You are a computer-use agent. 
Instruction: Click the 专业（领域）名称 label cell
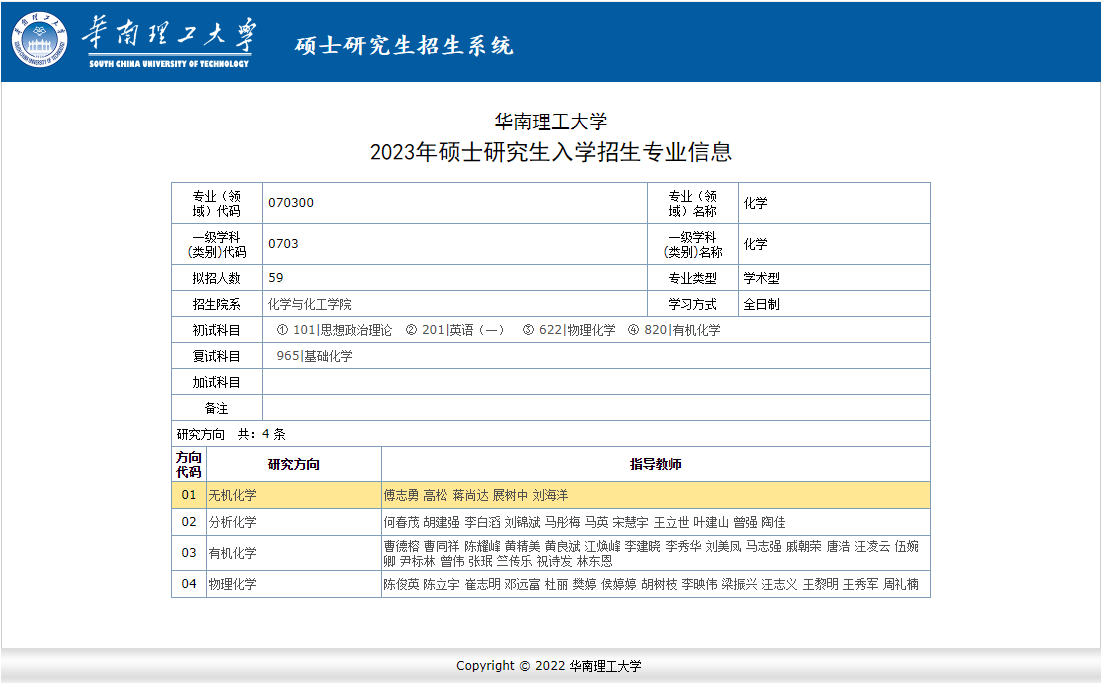click(693, 203)
